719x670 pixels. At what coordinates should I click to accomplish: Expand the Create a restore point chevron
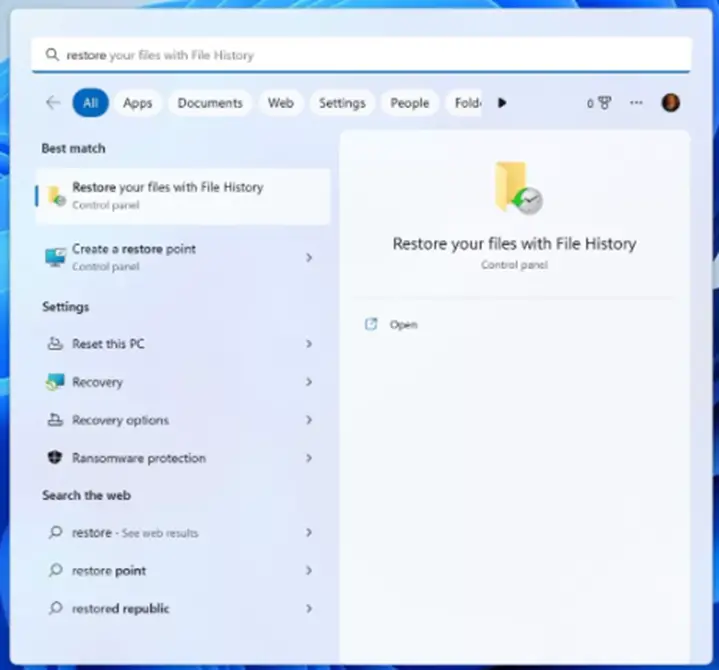(x=309, y=258)
